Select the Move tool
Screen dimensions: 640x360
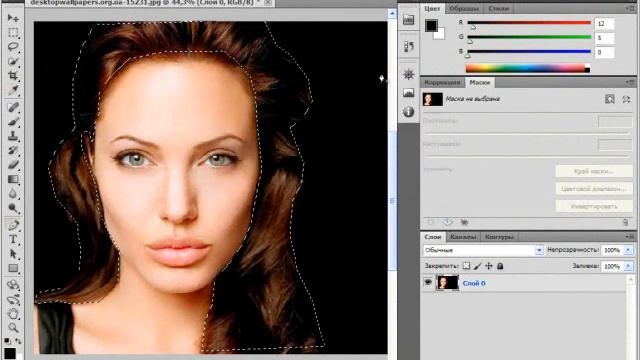[13, 18]
